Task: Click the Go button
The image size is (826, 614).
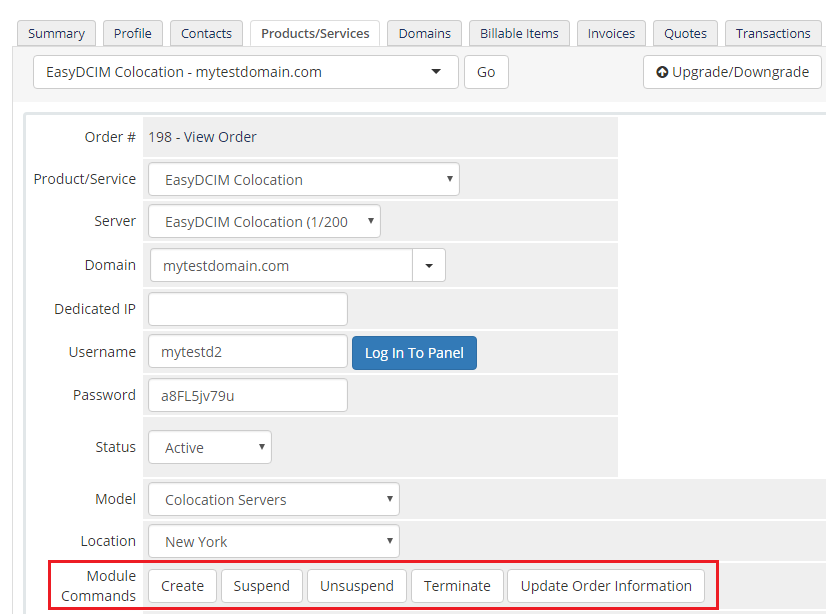Action: tap(486, 72)
